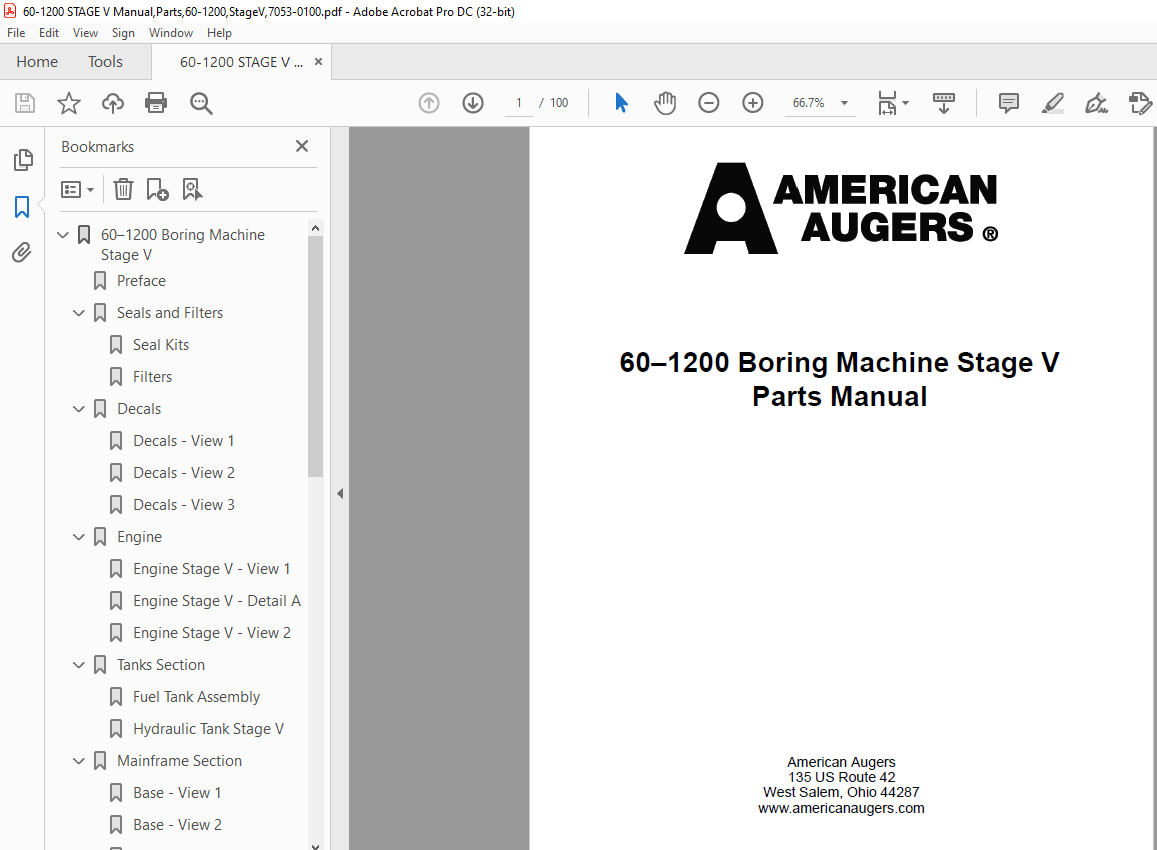Zoom in with plus button
Screen dimensions: 1157x850
tap(753, 103)
